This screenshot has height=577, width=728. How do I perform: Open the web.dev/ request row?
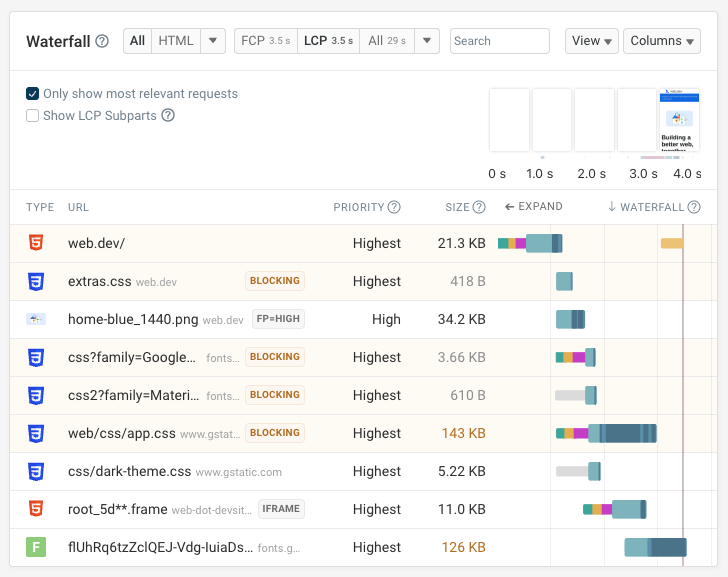[363, 243]
